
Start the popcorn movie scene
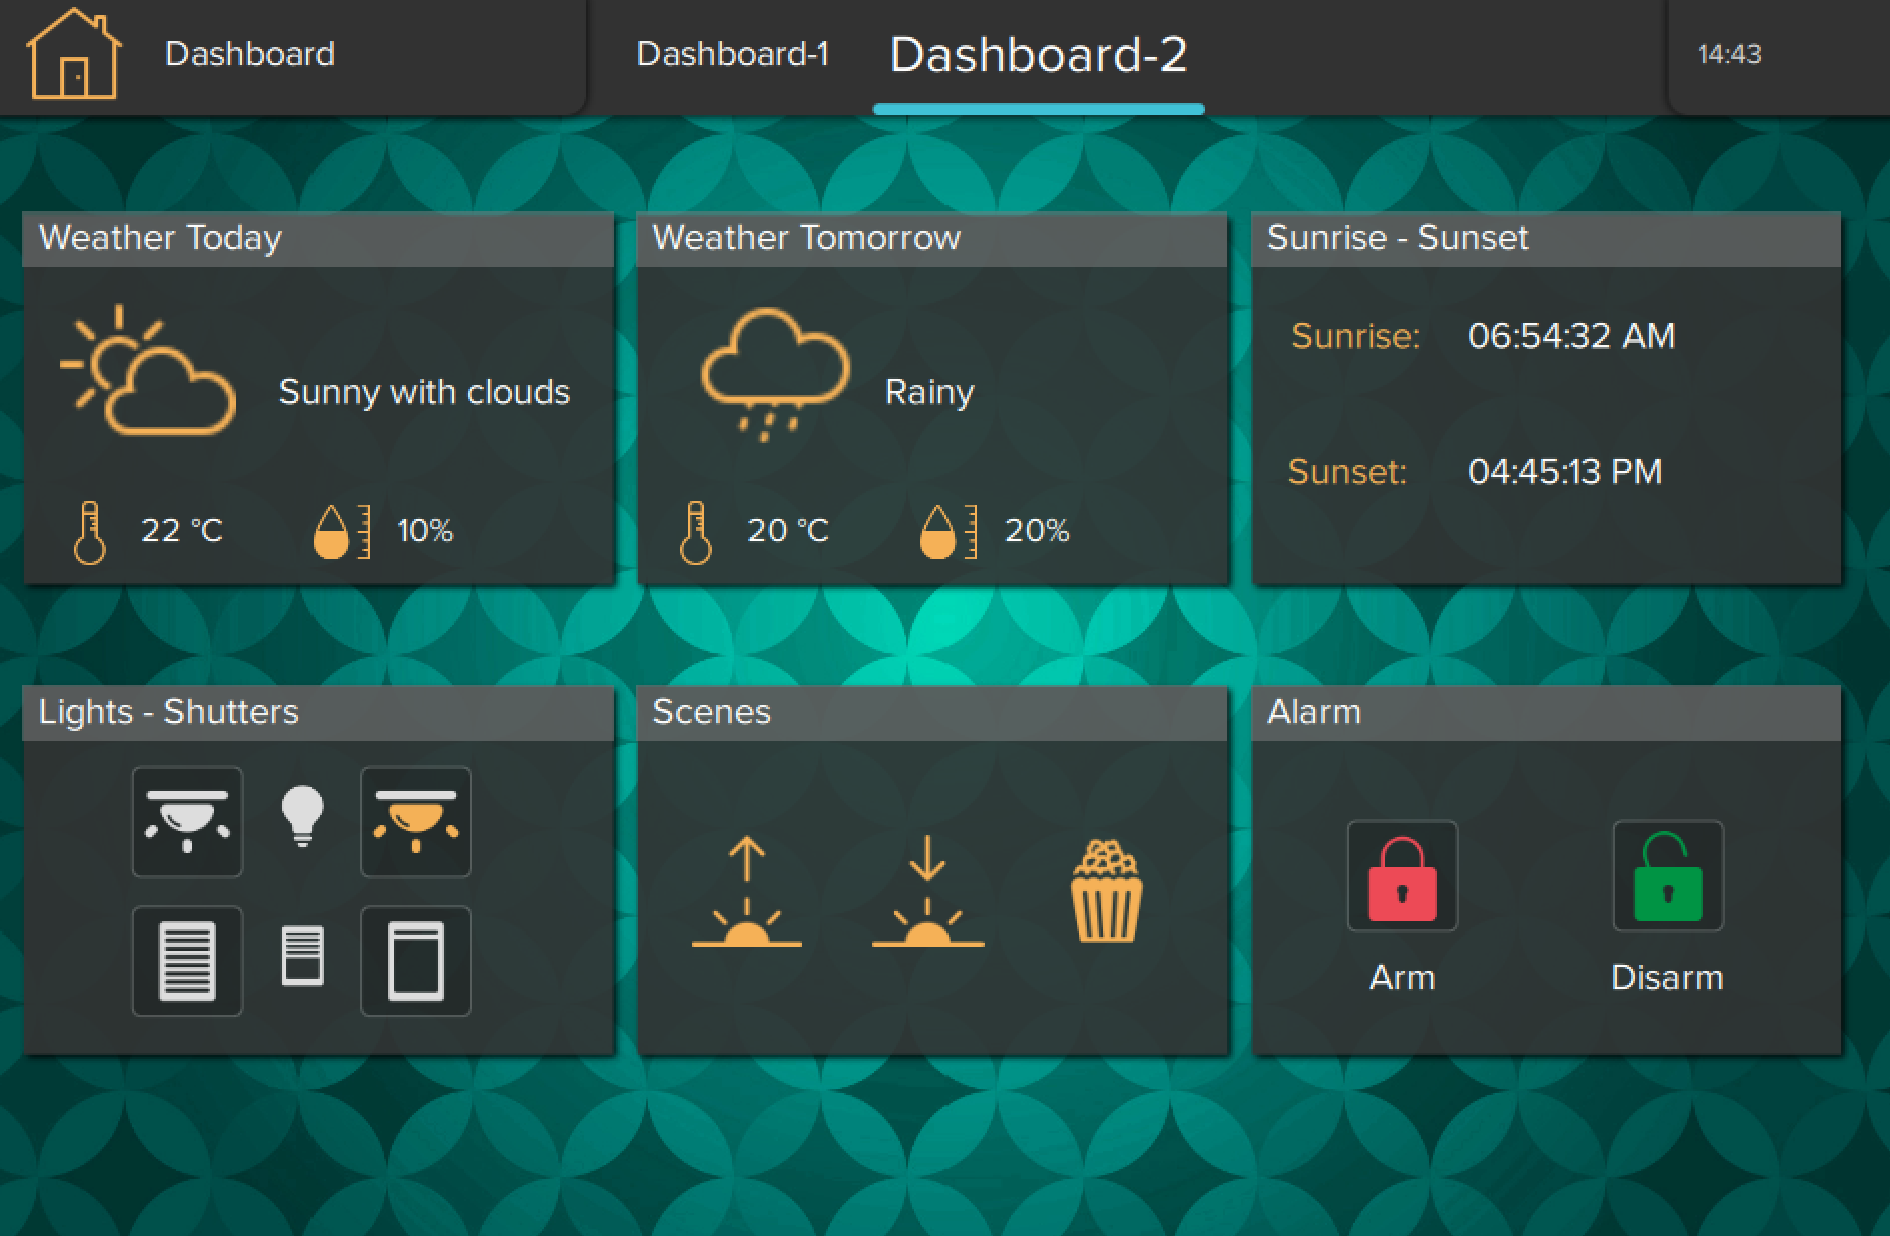1106,891
